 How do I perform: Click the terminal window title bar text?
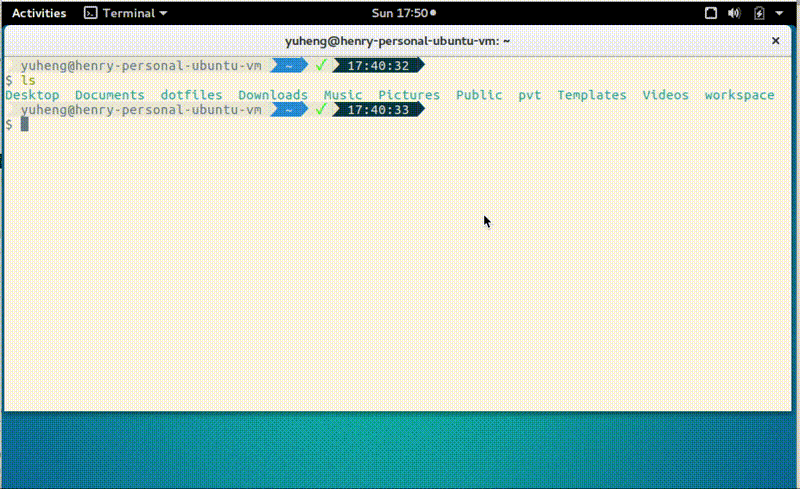[399, 41]
